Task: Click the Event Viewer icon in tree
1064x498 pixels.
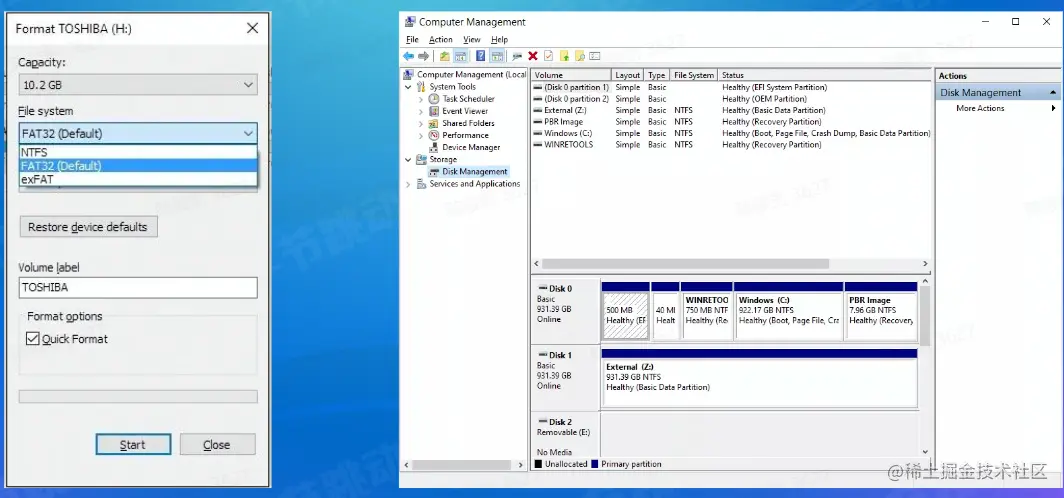Action: pyautogui.click(x=434, y=111)
